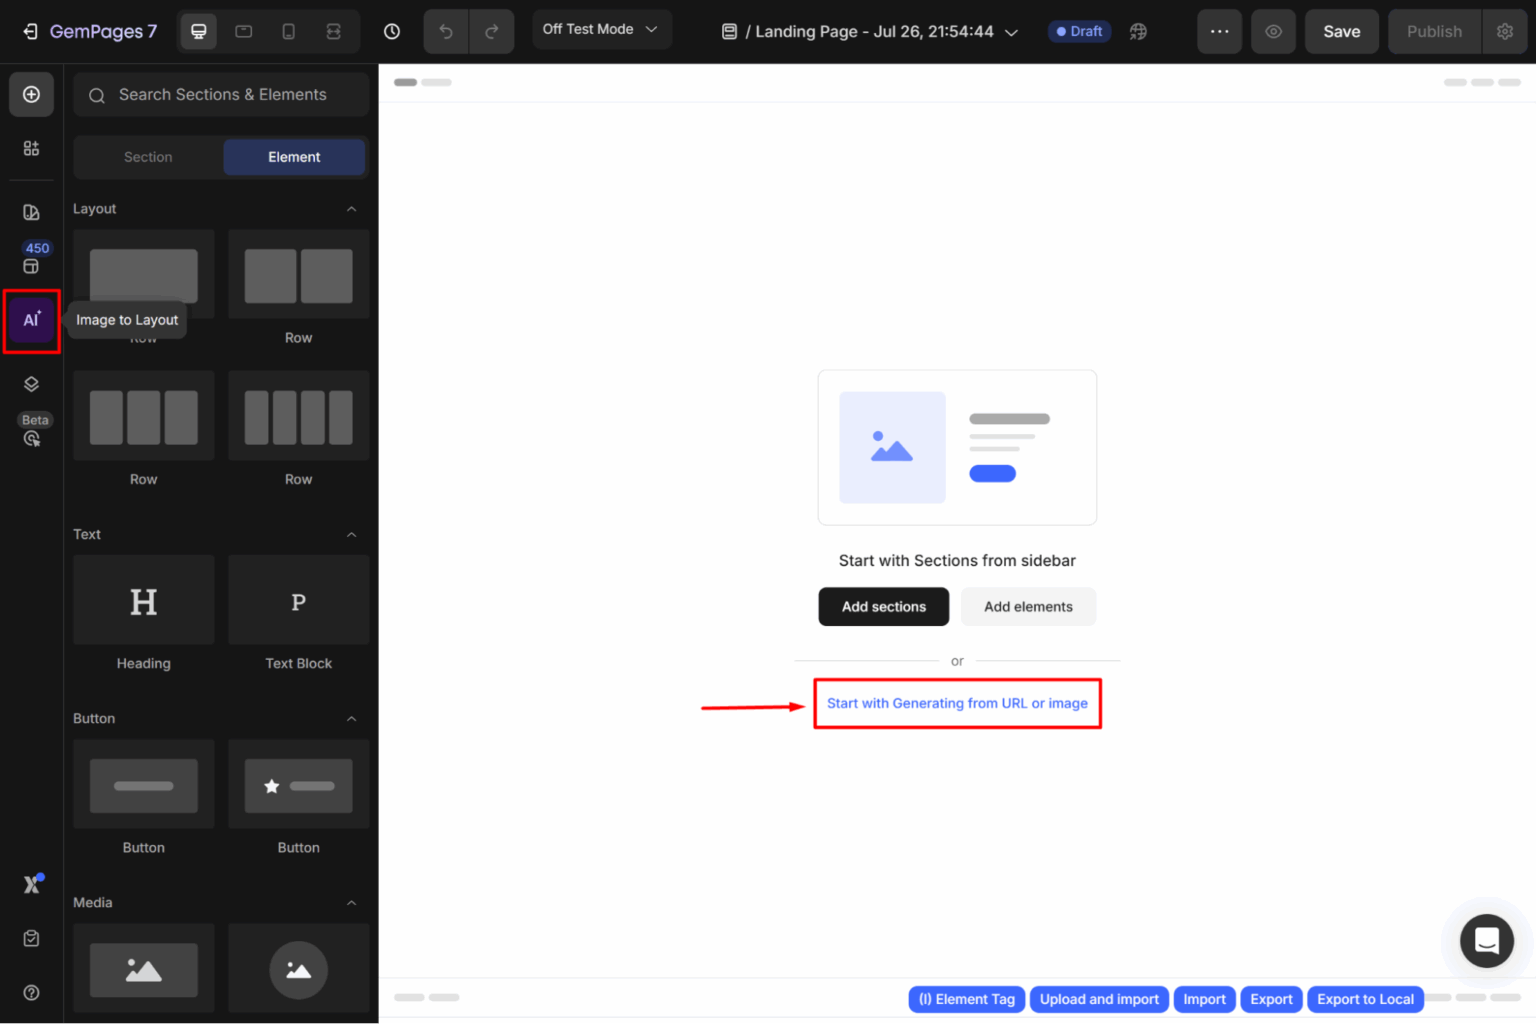Switch to the Section tab
Screen dimensions: 1536x1024
click(x=147, y=157)
